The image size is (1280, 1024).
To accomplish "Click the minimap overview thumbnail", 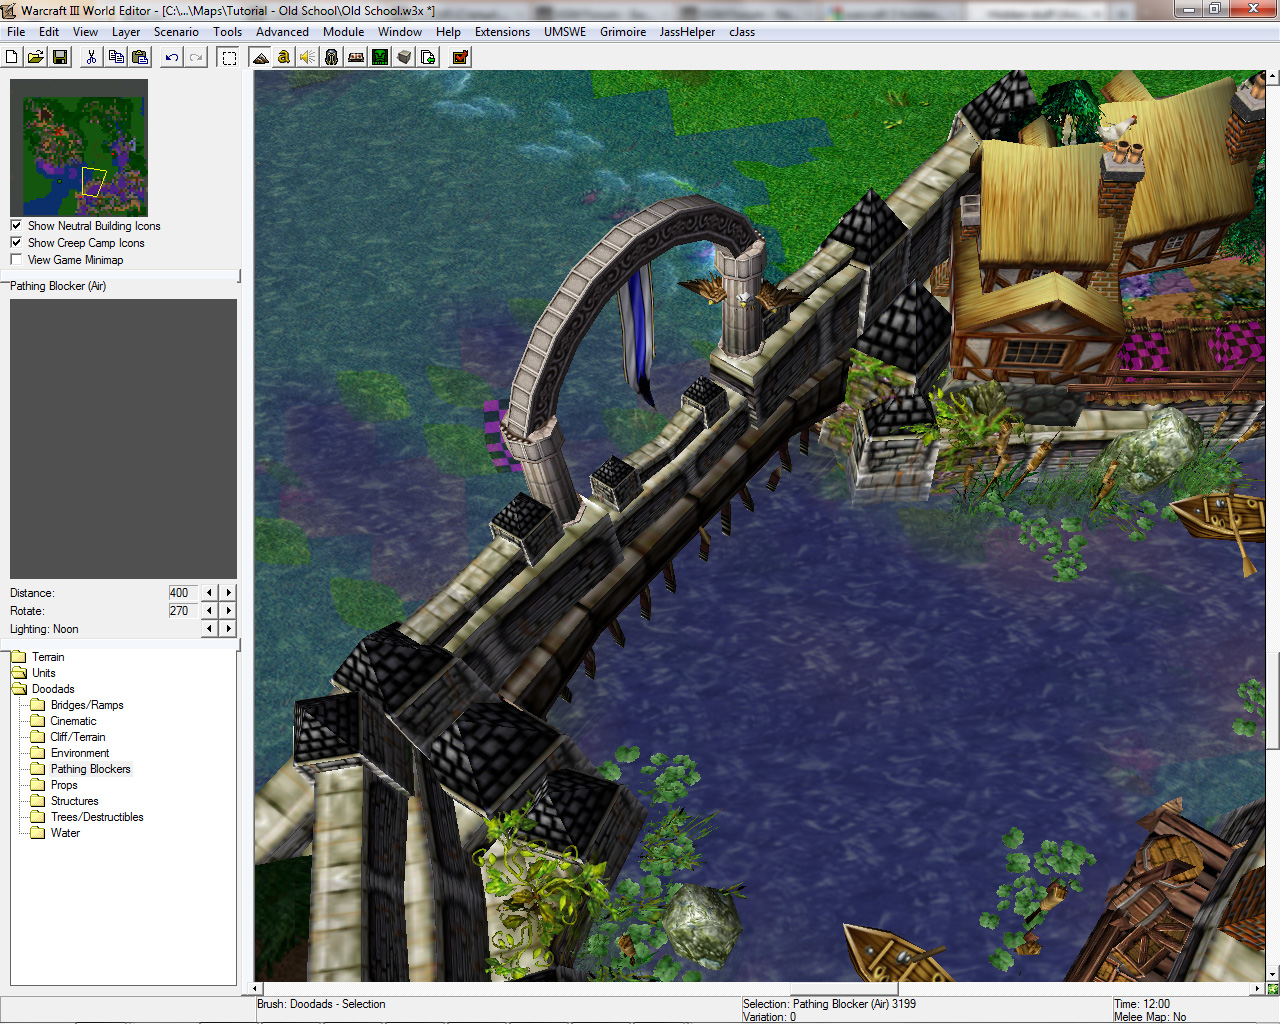I will coord(79,148).
